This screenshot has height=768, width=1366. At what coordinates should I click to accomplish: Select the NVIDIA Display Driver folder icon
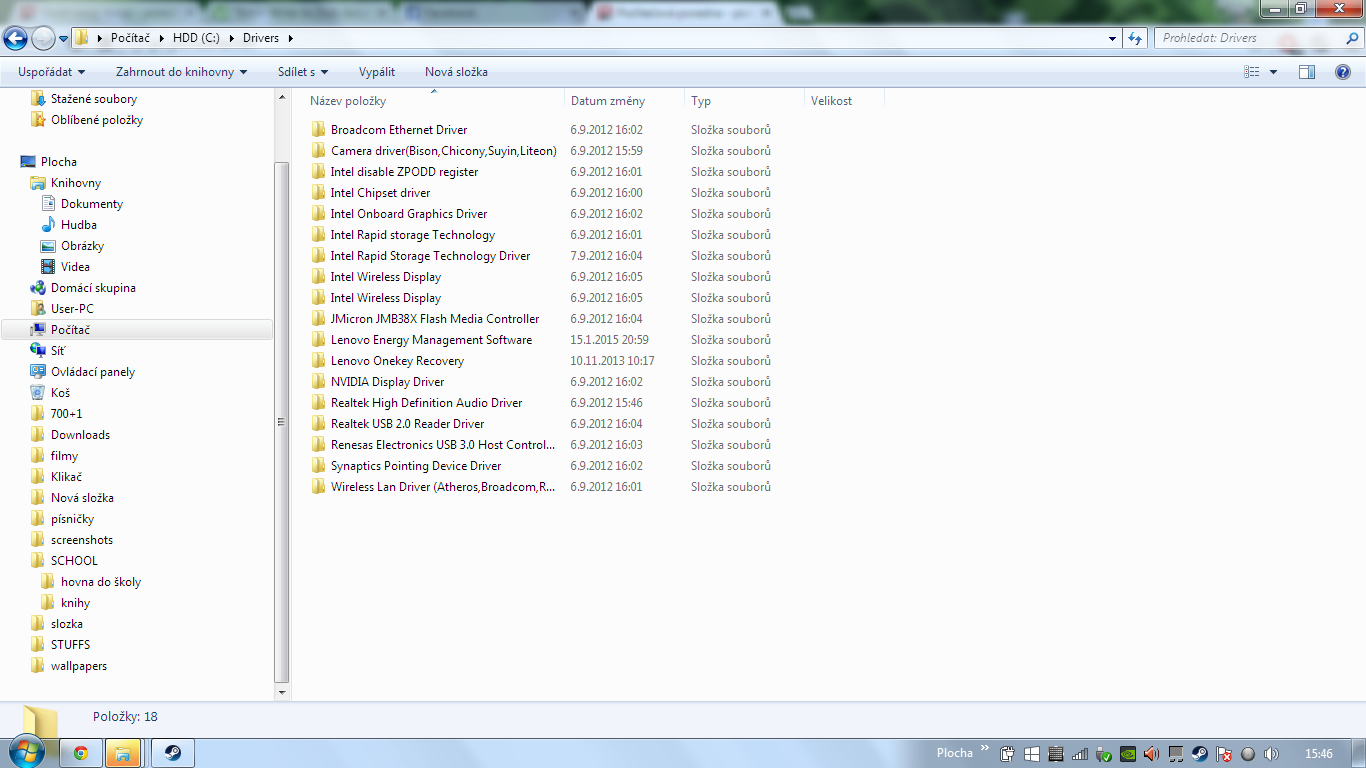319,382
